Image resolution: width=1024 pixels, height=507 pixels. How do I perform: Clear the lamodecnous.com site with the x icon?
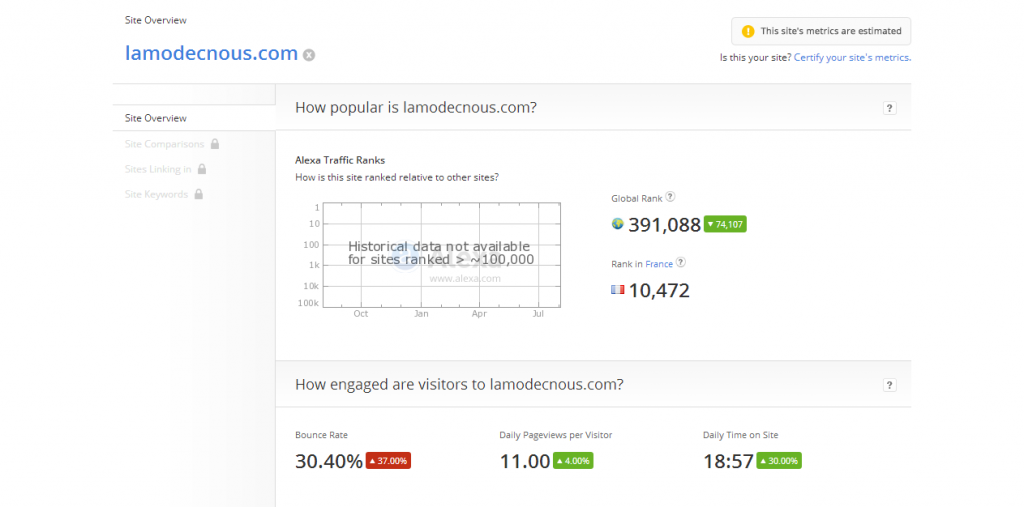coord(309,55)
